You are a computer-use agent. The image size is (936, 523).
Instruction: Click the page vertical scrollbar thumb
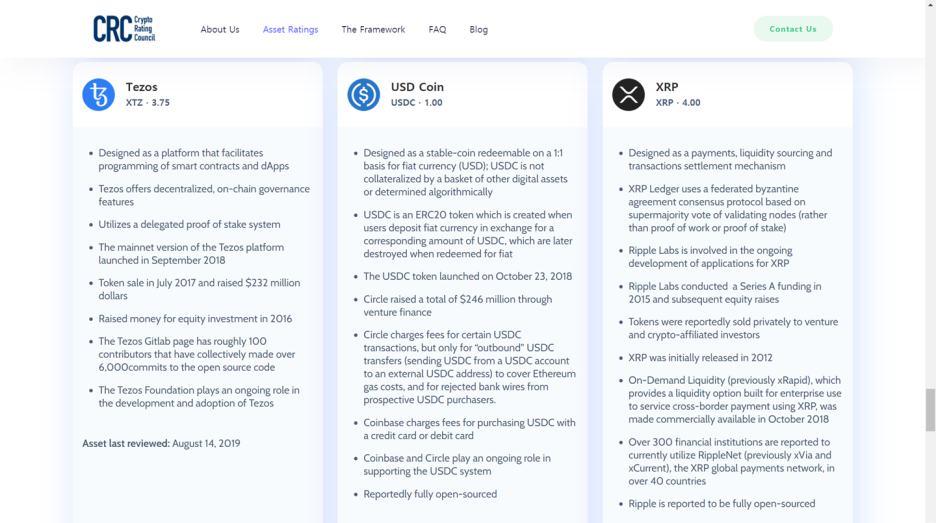930,410
